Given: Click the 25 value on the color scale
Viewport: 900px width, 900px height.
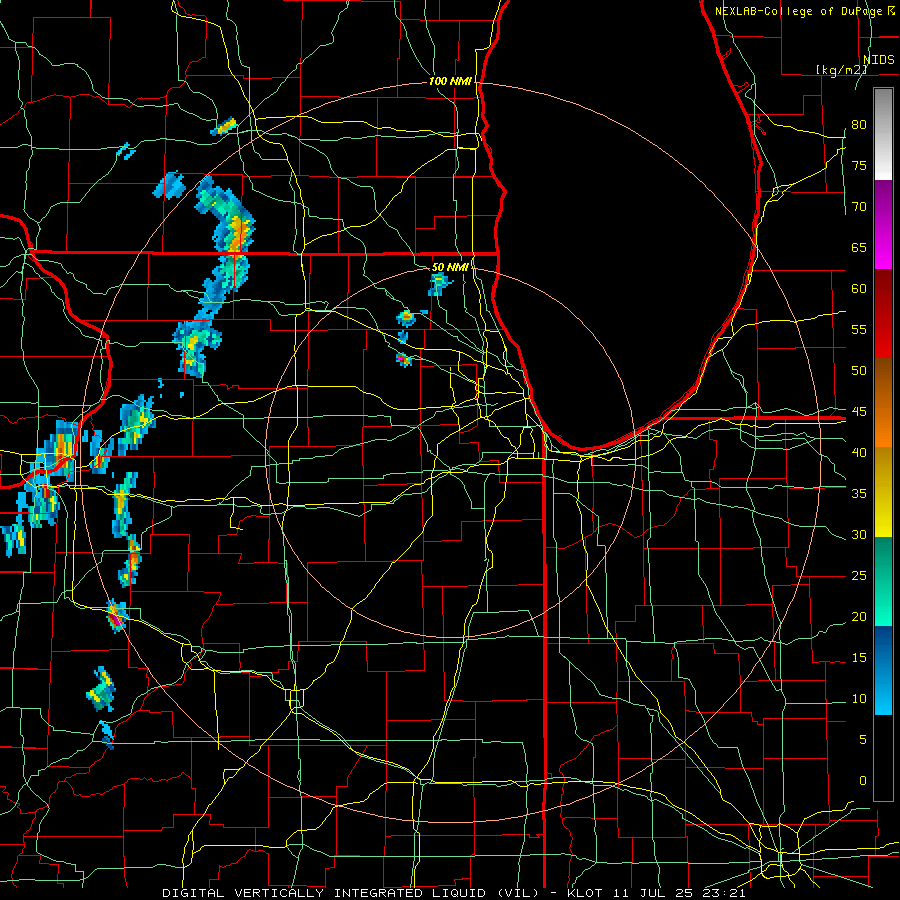Looking at the screenshot, I should tap(859, 575).
